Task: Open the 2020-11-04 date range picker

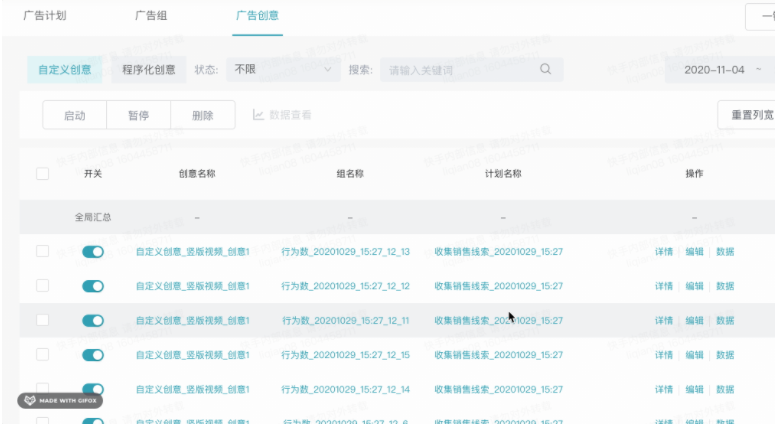Action: (x=720, y=70)
